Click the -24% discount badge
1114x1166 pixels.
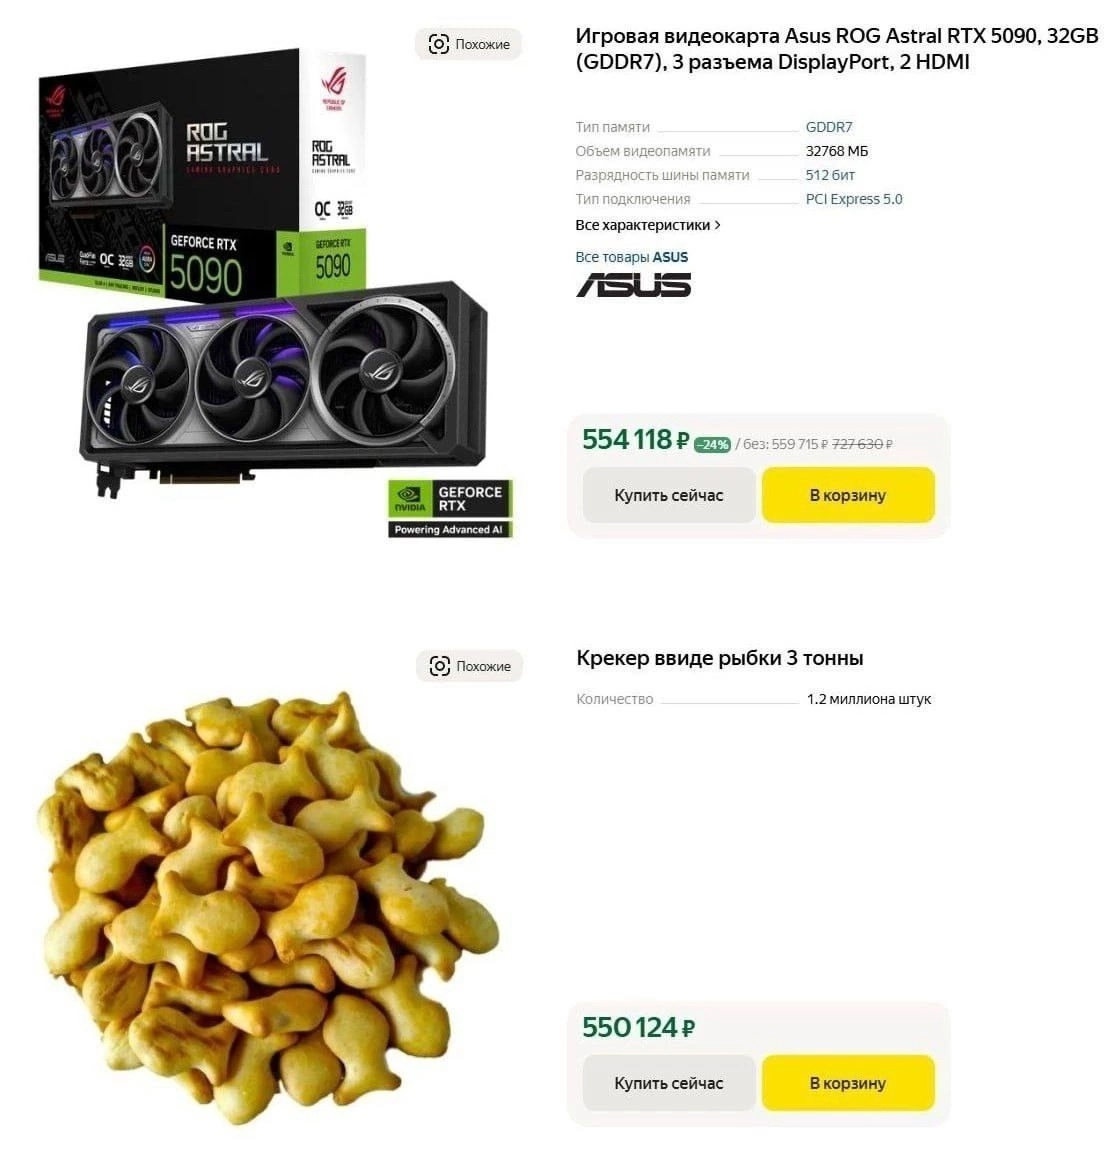[712, 445]
